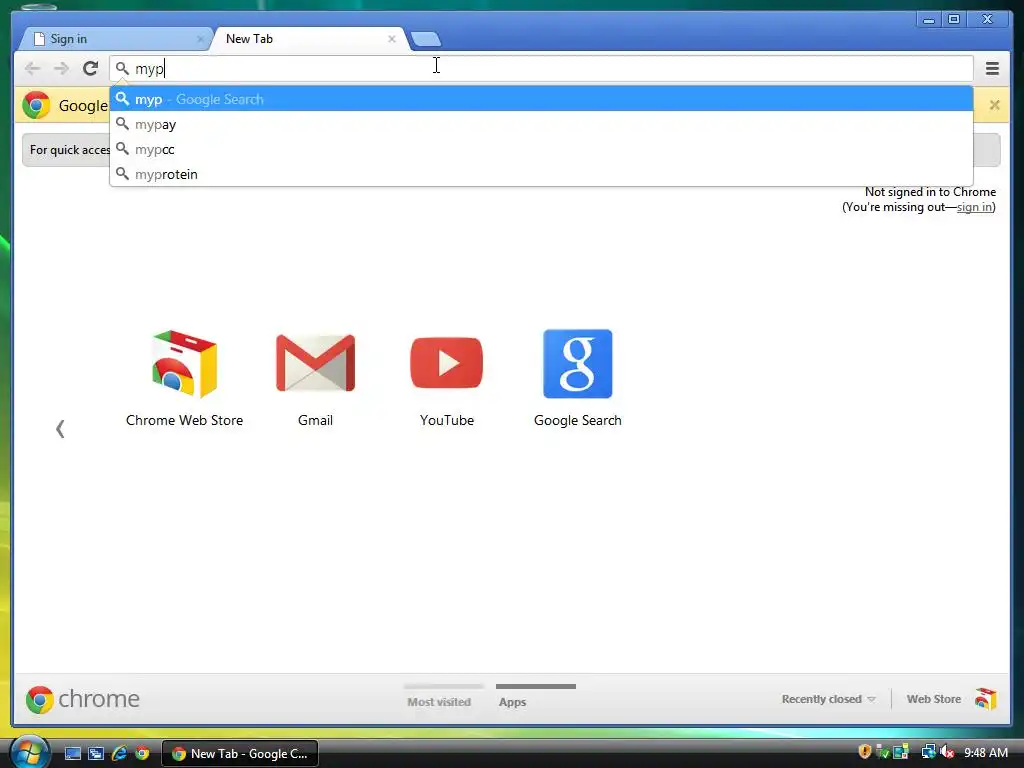
Task: Click Show Desktop in quick launch
Action: [x=72, y=754]
